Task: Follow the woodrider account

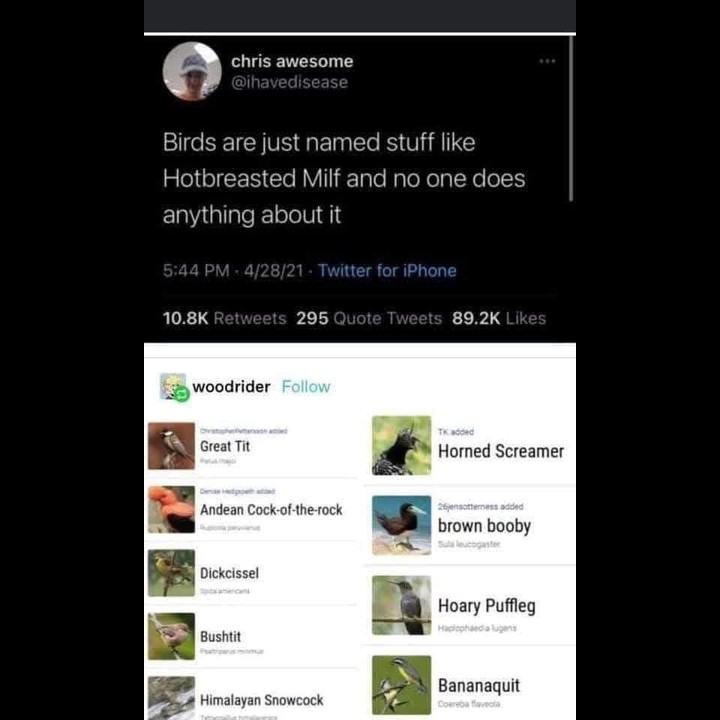Action: click(x=306, y=387)
